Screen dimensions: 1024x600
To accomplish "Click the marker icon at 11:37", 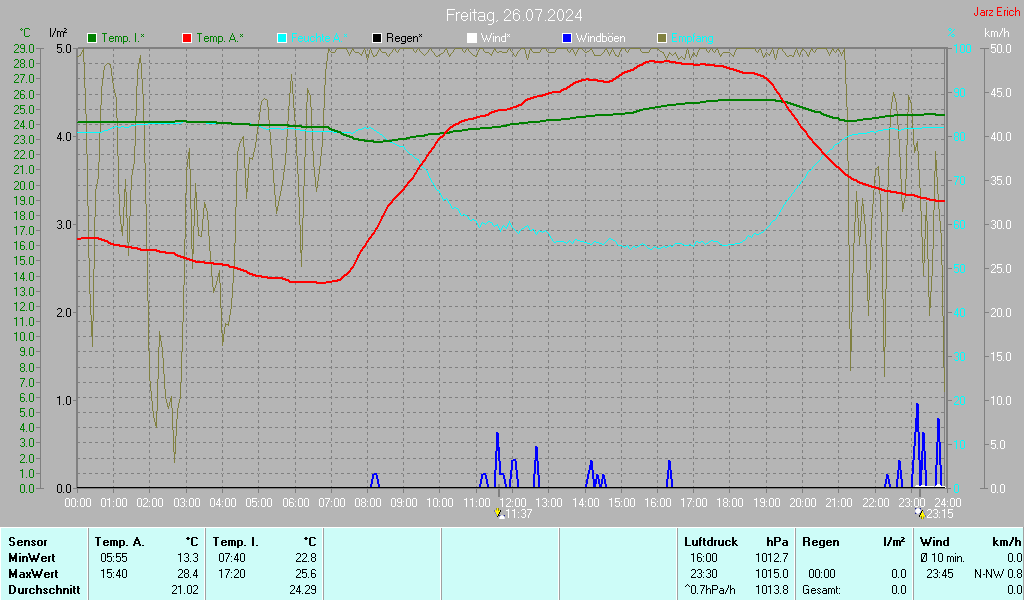I will [500, 513].
